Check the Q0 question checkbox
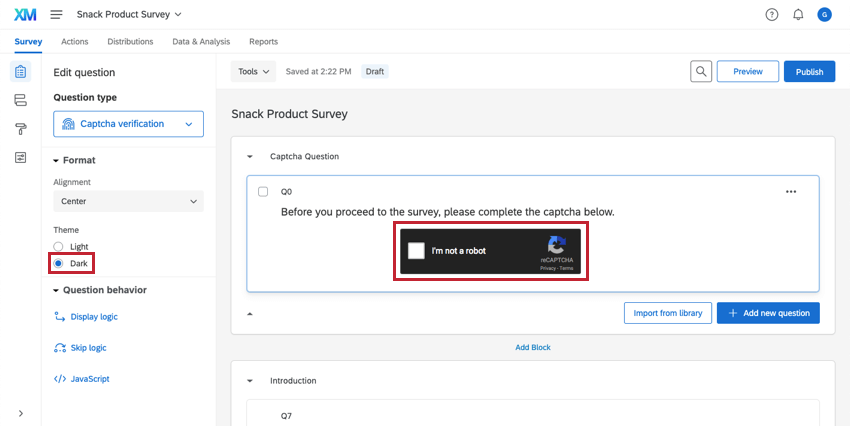 coord(263,191)
